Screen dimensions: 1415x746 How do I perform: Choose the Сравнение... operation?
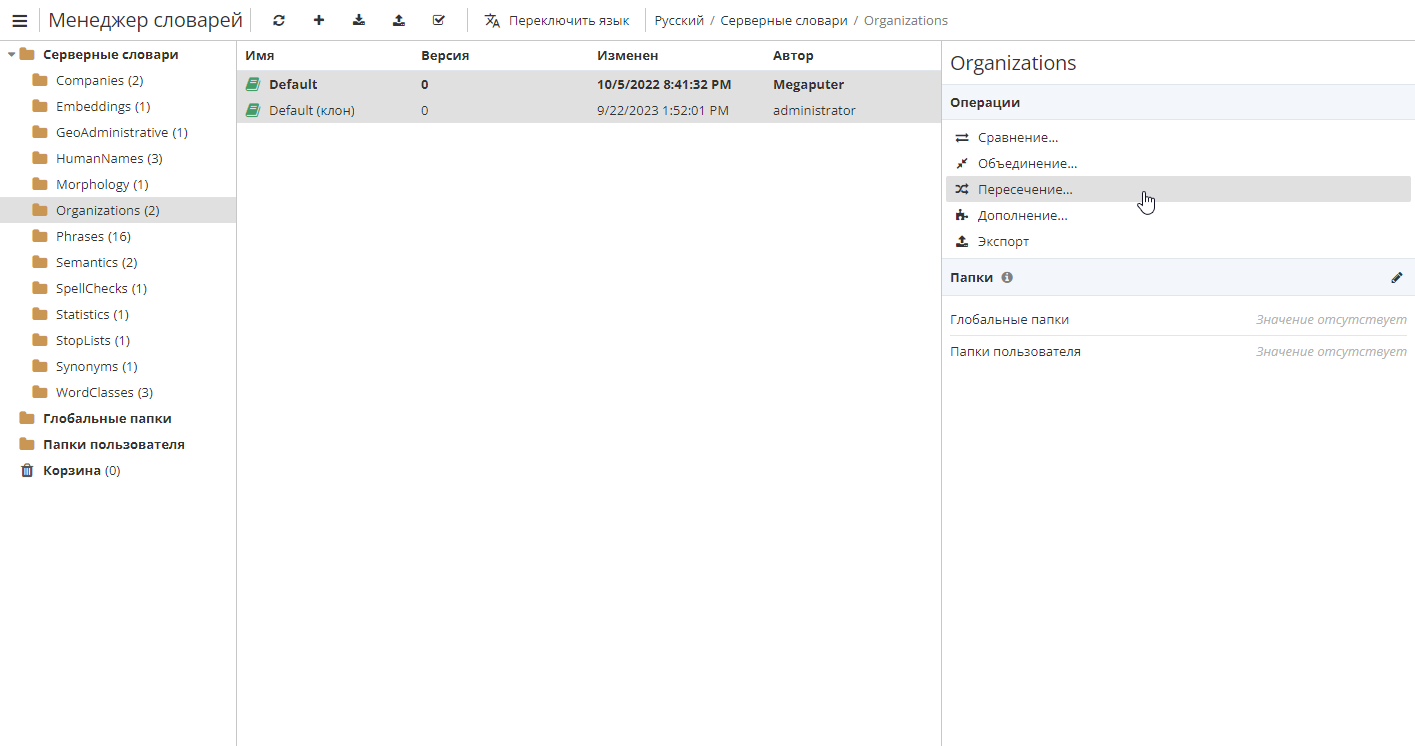1178,137
